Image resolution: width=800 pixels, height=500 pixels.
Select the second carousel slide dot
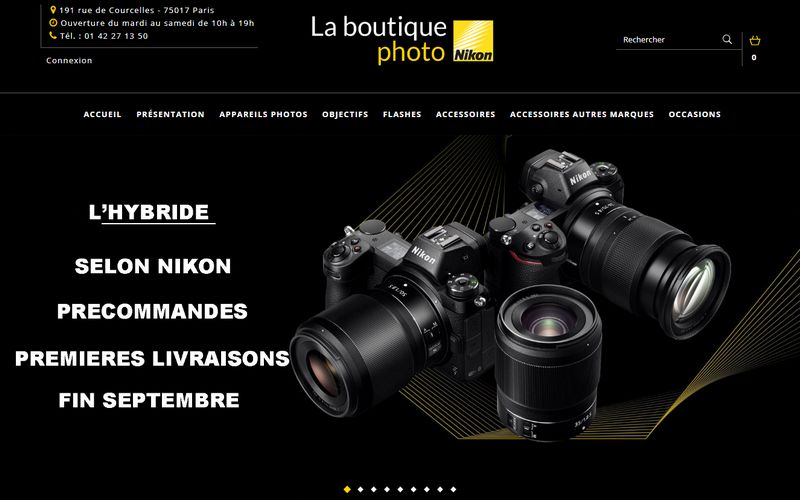click(x=361, y=489)
